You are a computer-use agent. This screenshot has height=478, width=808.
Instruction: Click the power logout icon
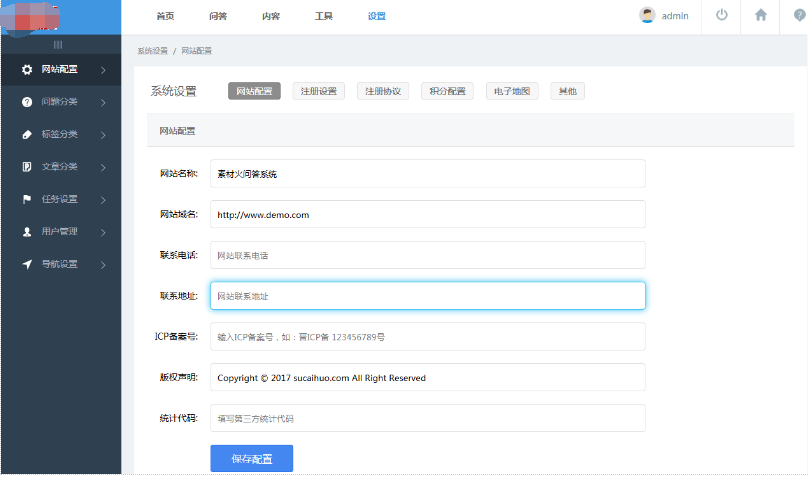click(x=721, y=15)
